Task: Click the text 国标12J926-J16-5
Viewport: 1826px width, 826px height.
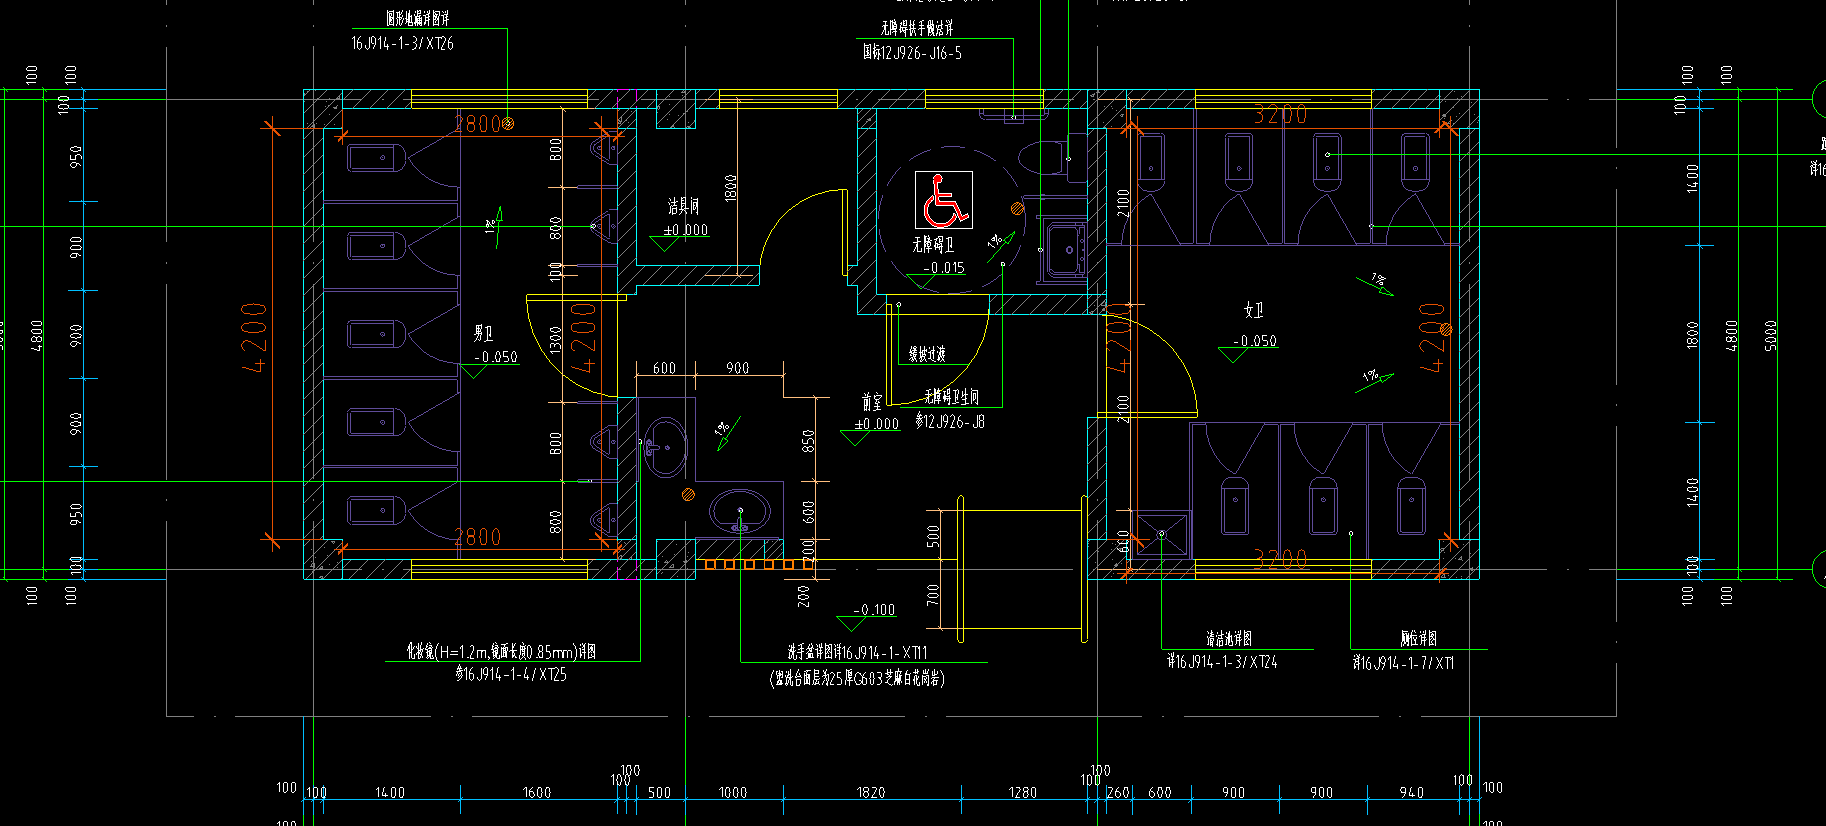Action: [x=913, y=52]
